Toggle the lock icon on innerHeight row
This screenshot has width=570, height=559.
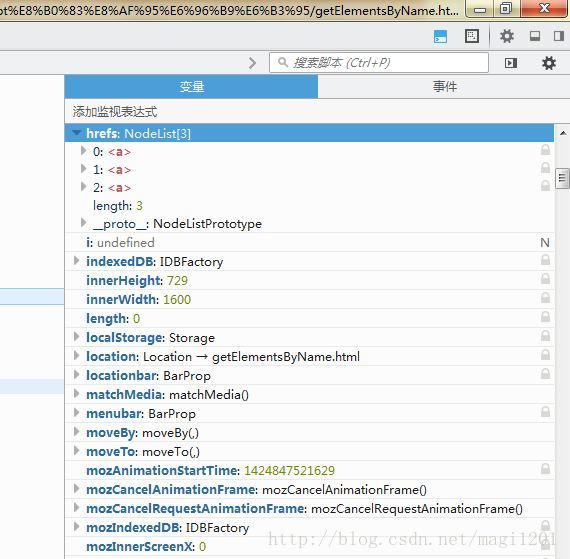[x=545, y=279]
